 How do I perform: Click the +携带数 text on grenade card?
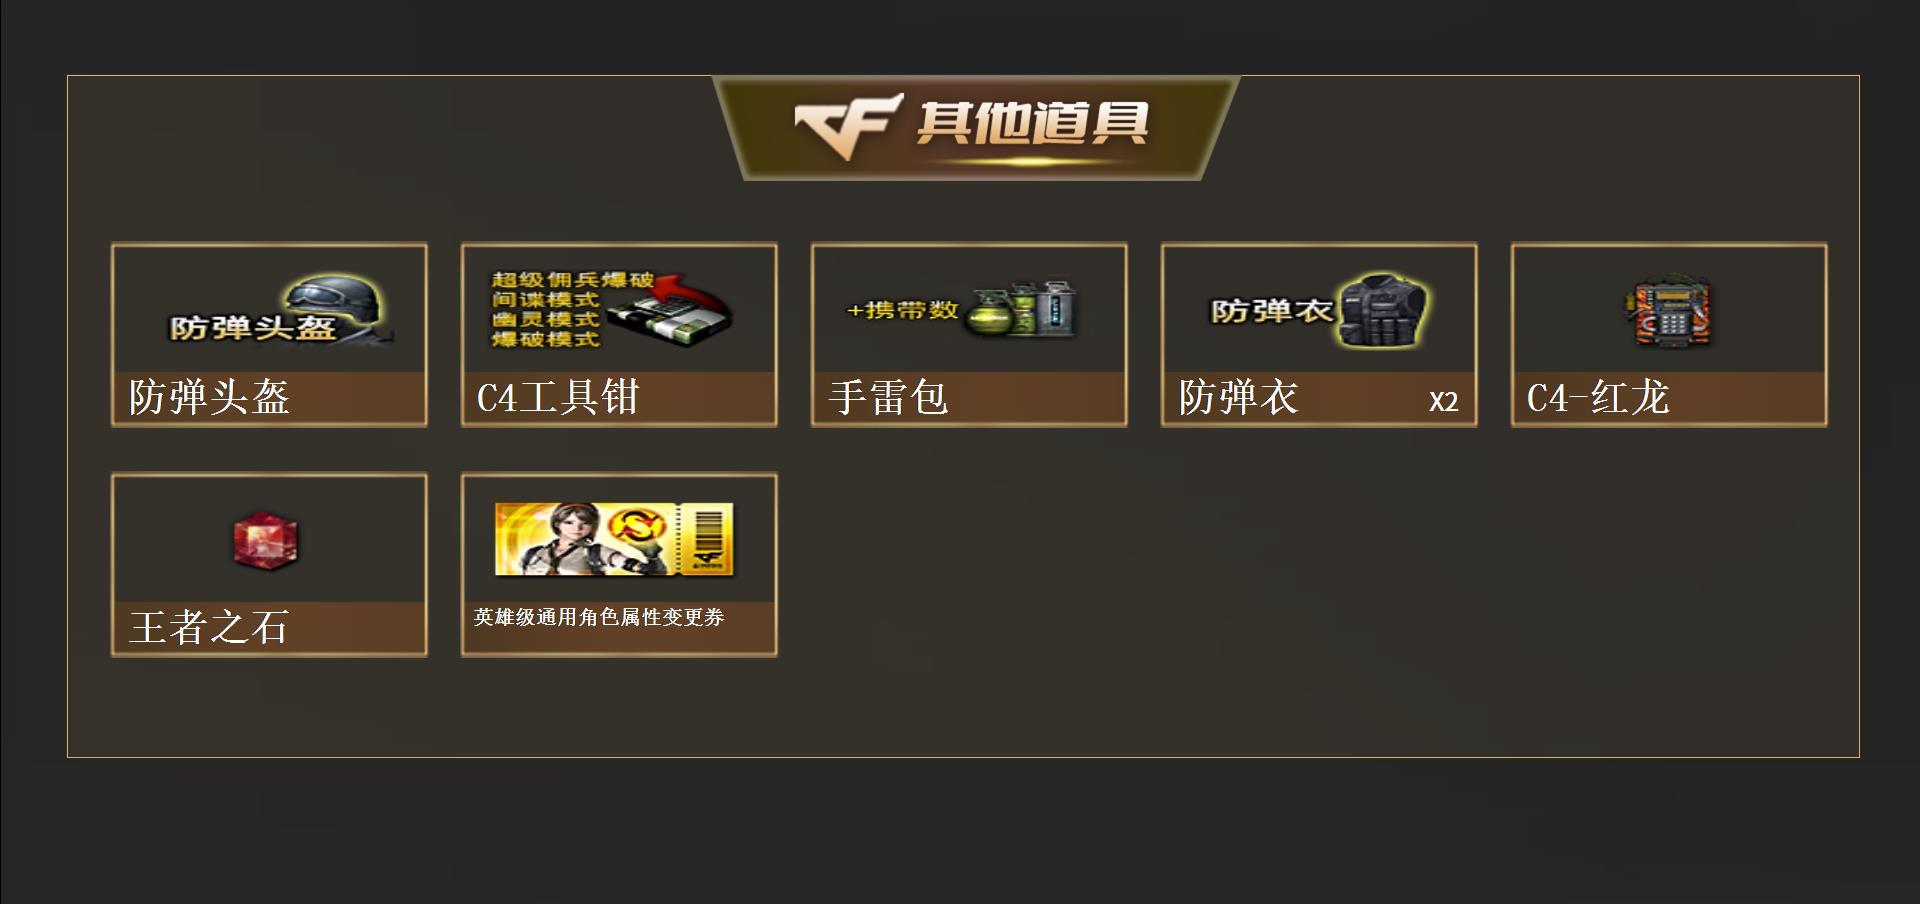pyautogui.click(x=903, y=310)
